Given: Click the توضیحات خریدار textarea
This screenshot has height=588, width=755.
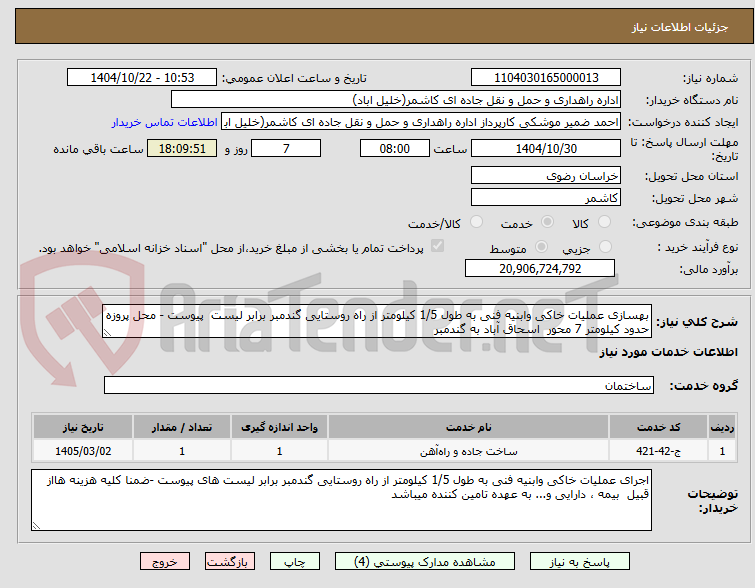Looking at the screenshot, I should pos(341,500).
